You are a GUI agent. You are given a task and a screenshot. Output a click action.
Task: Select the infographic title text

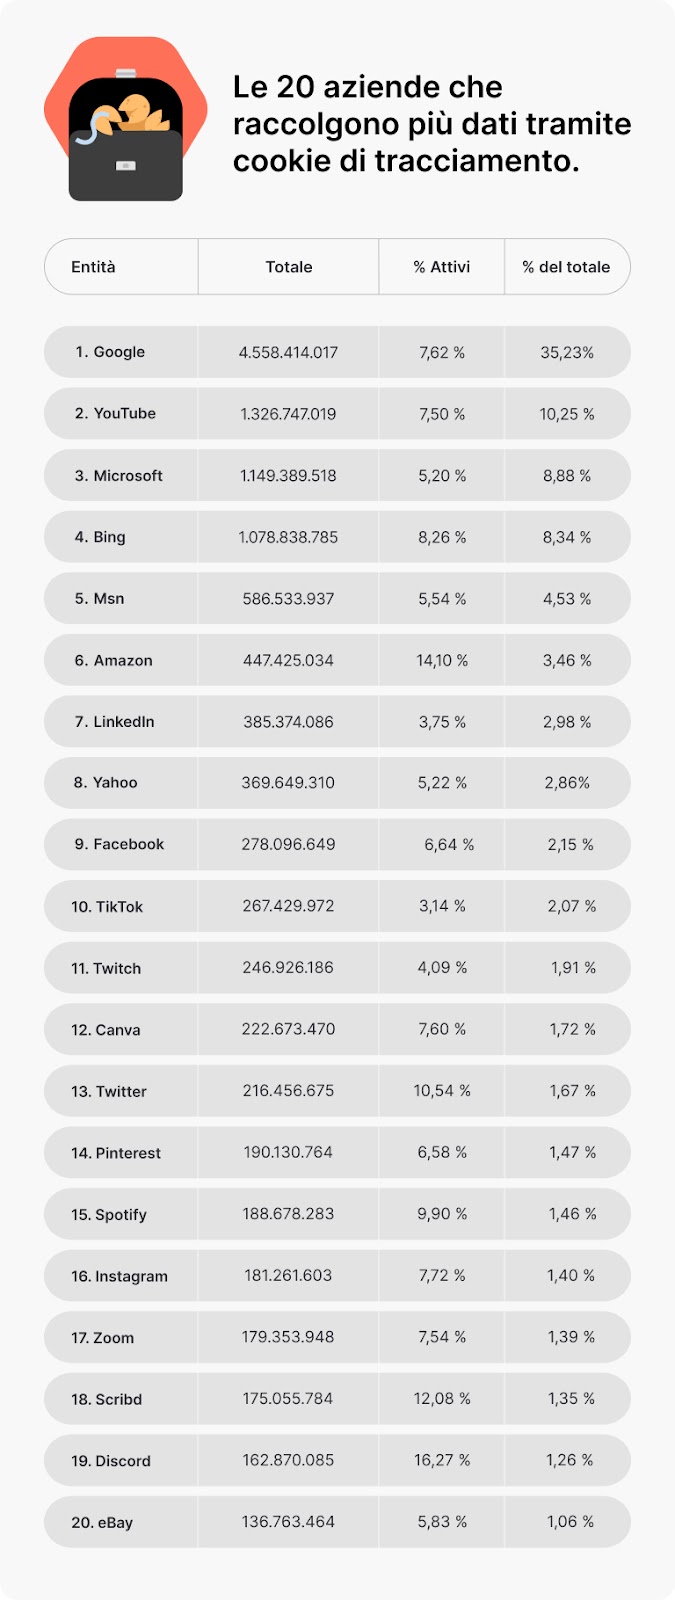(x=432, y=123)
